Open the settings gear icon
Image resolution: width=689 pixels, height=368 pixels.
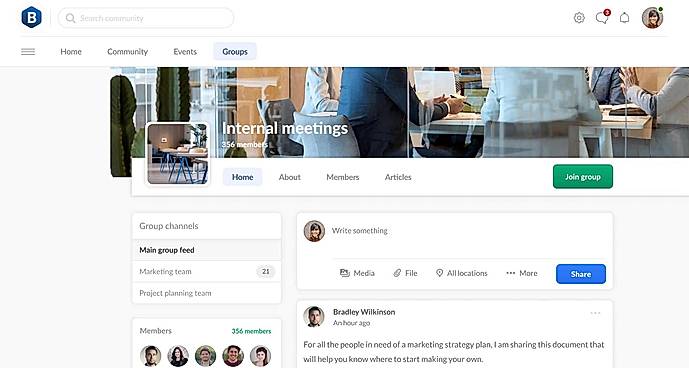pyautogui.click(x=579, y=18)
